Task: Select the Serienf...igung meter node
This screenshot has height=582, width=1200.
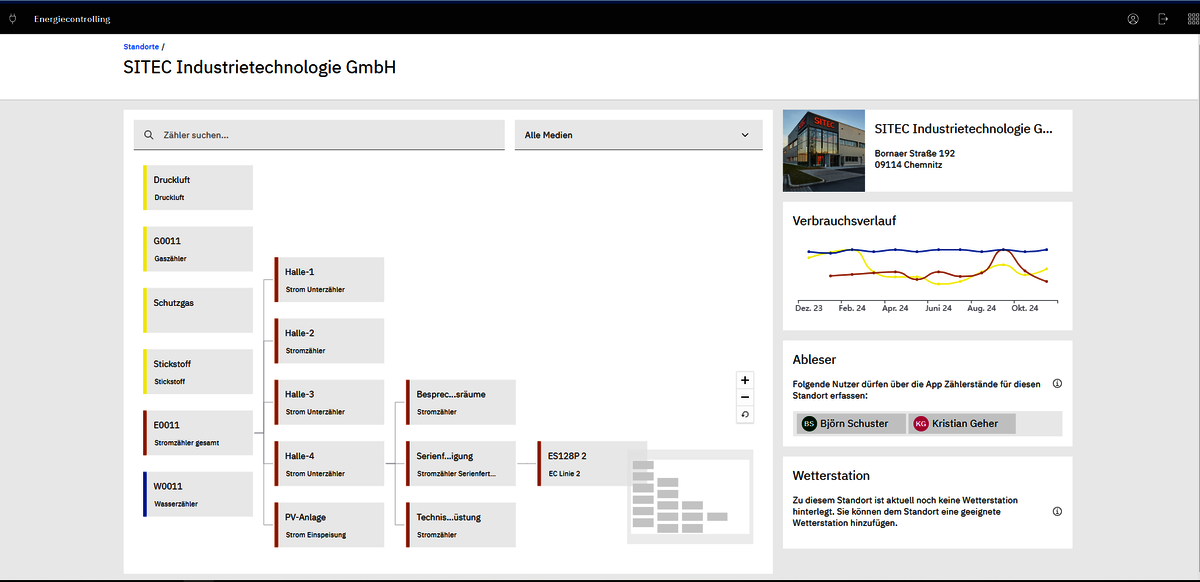Action: pyautogui.click(x=461, y=463)
